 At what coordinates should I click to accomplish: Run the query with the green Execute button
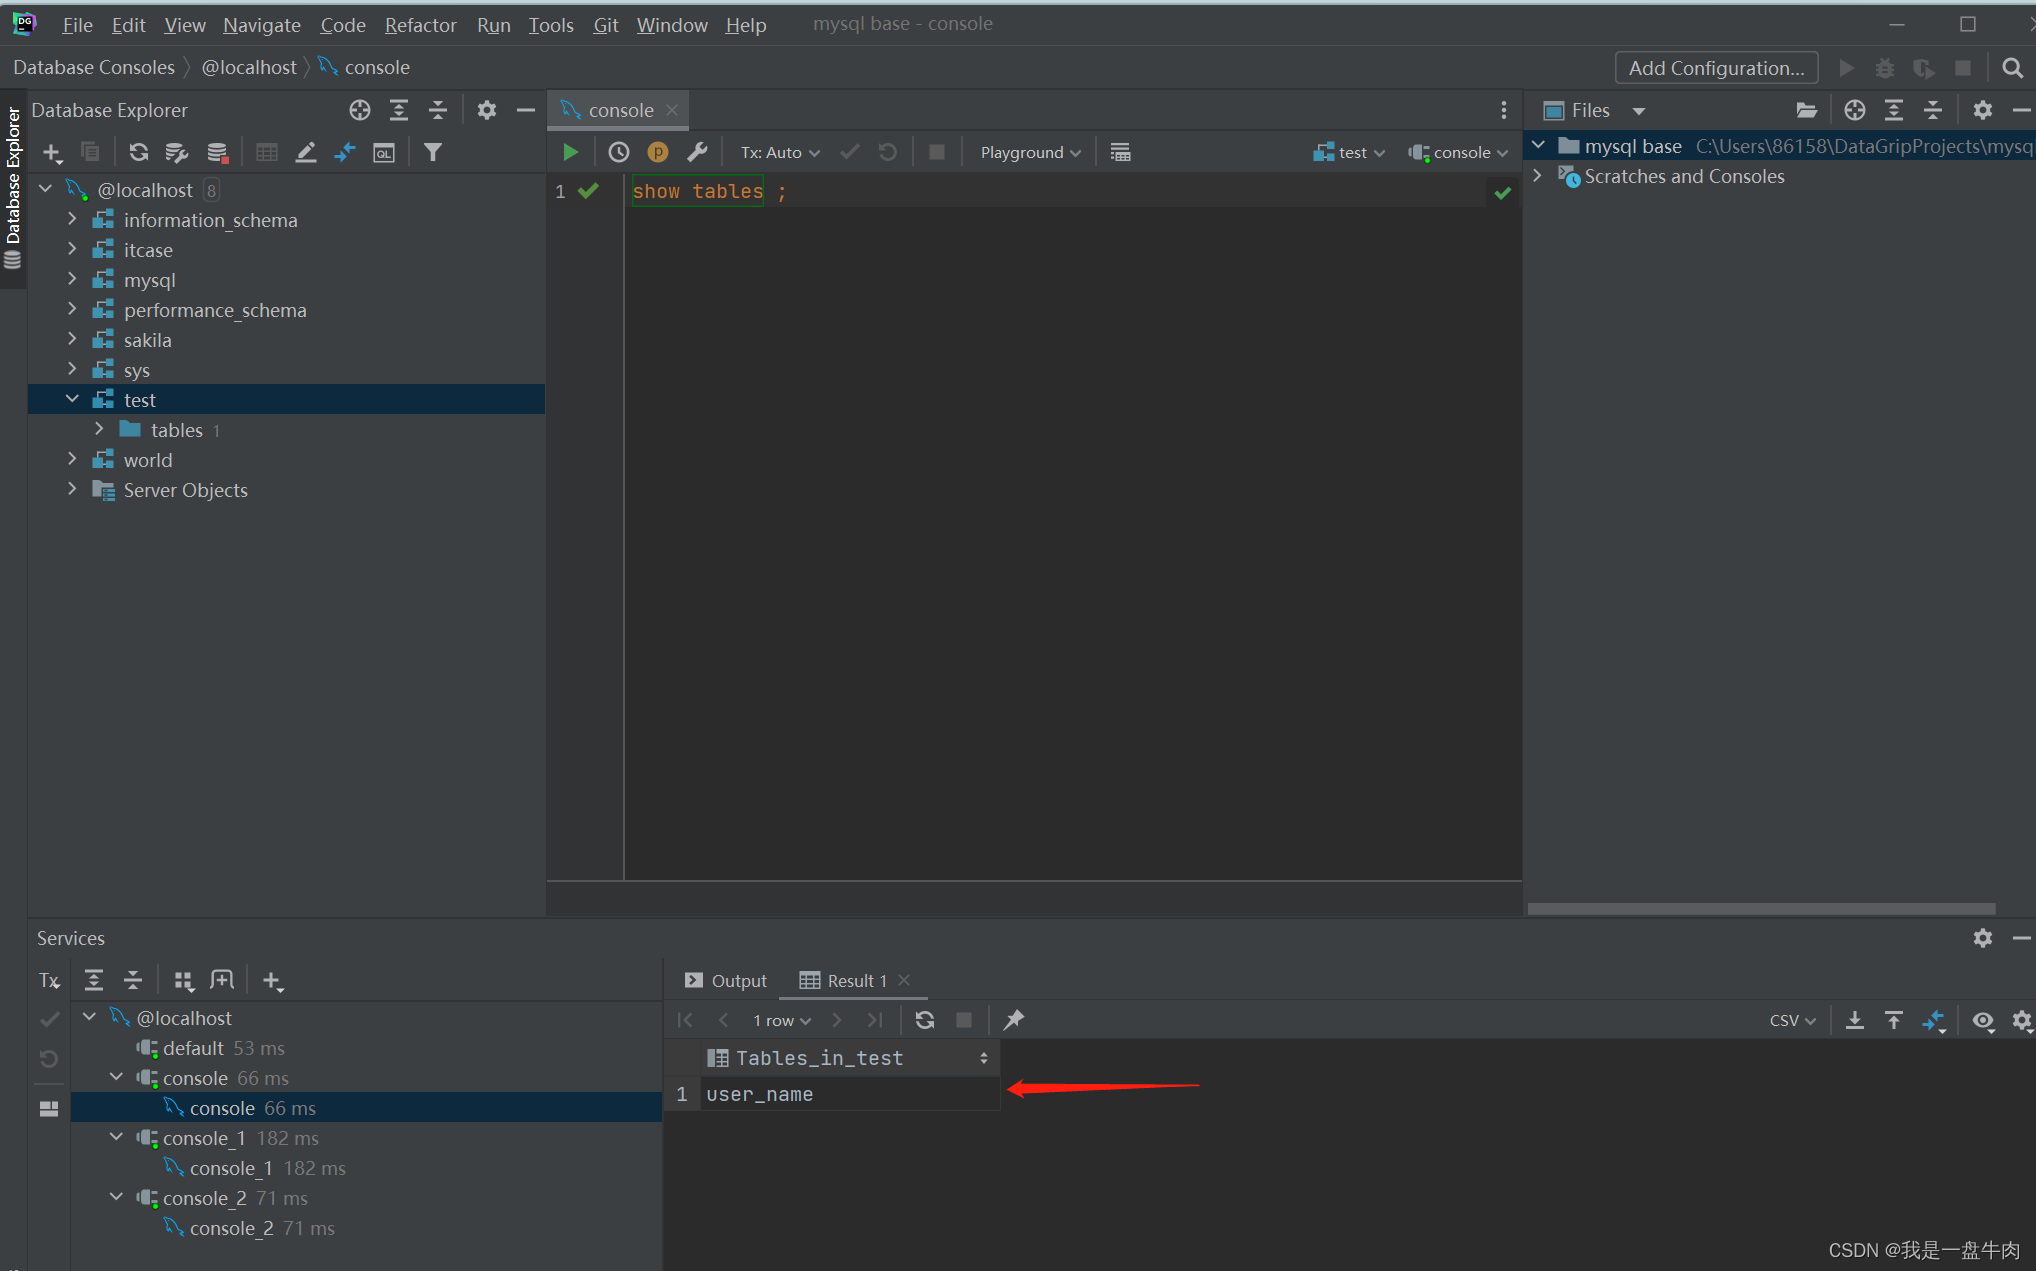click(x=570, y=152)
